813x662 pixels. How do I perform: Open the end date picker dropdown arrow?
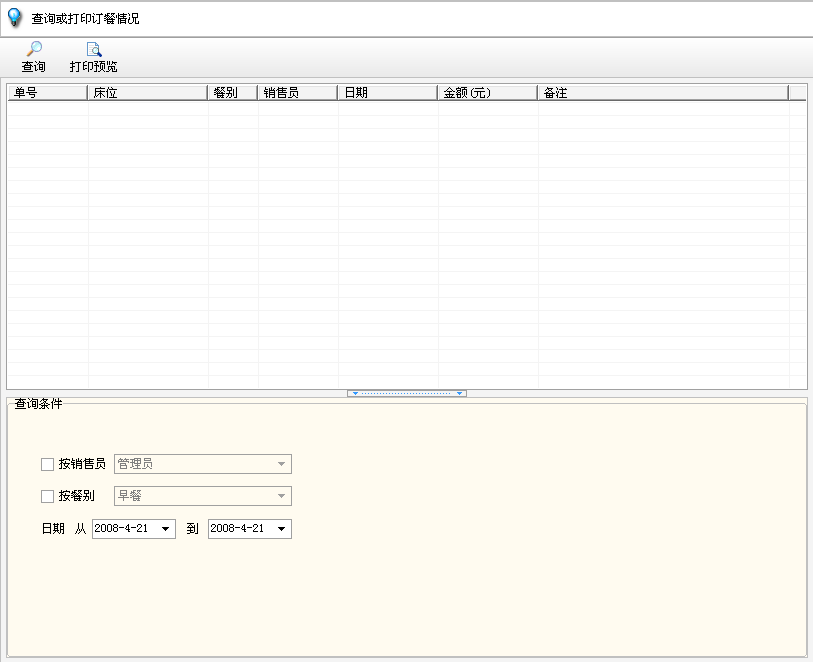pyautogui.click(x=282, y=529)
